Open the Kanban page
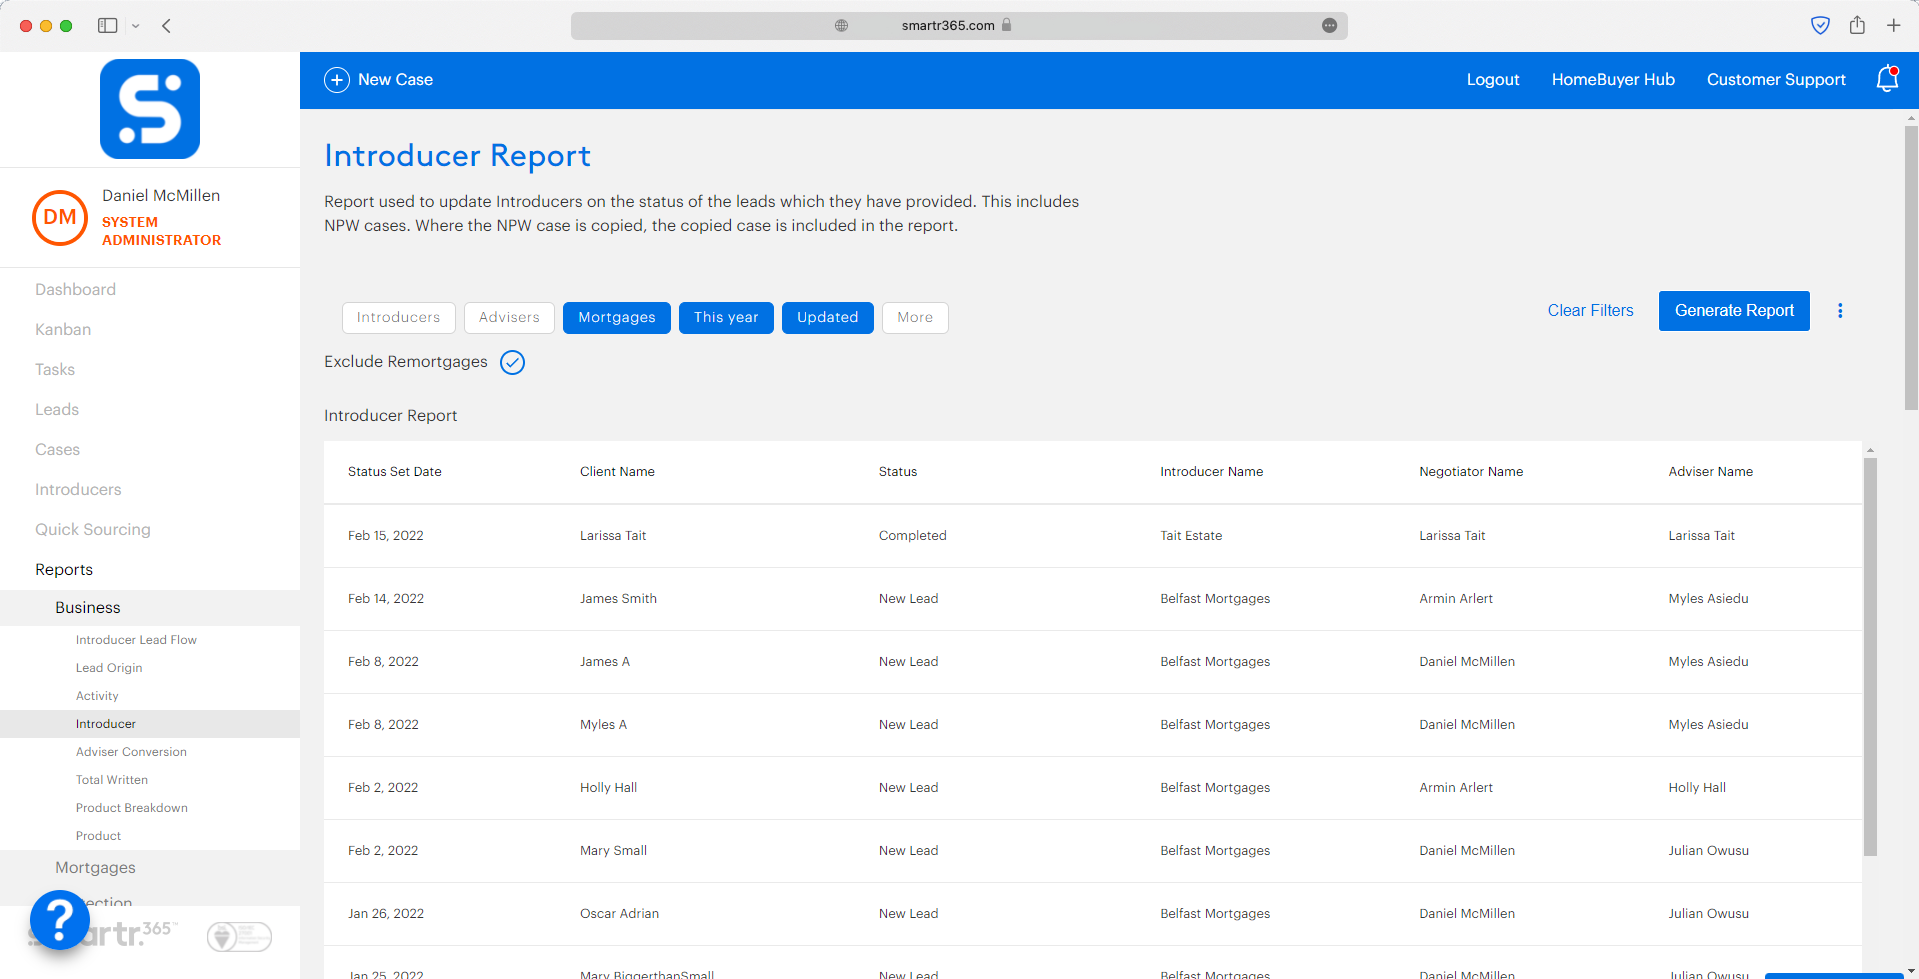 [x=63, y=330]
